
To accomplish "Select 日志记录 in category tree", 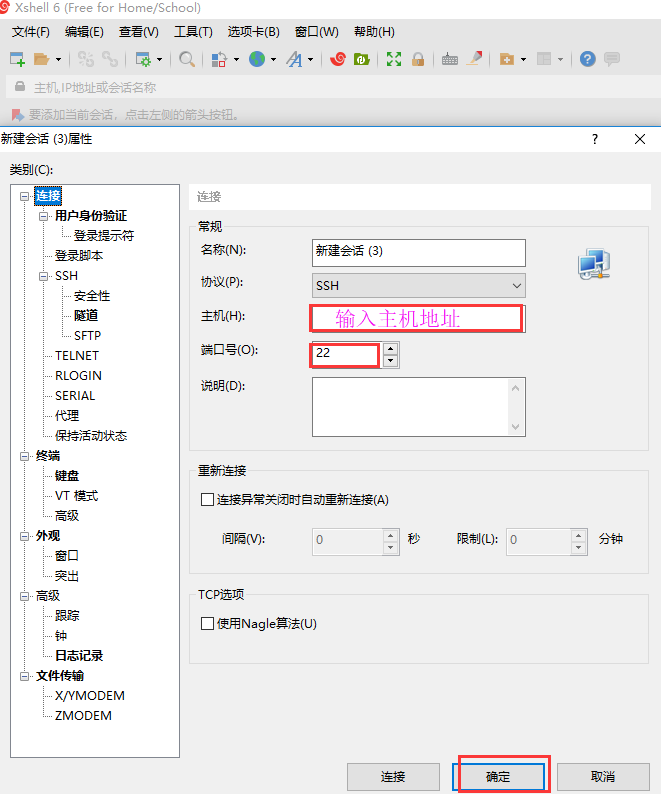I will tap(79, 656).
